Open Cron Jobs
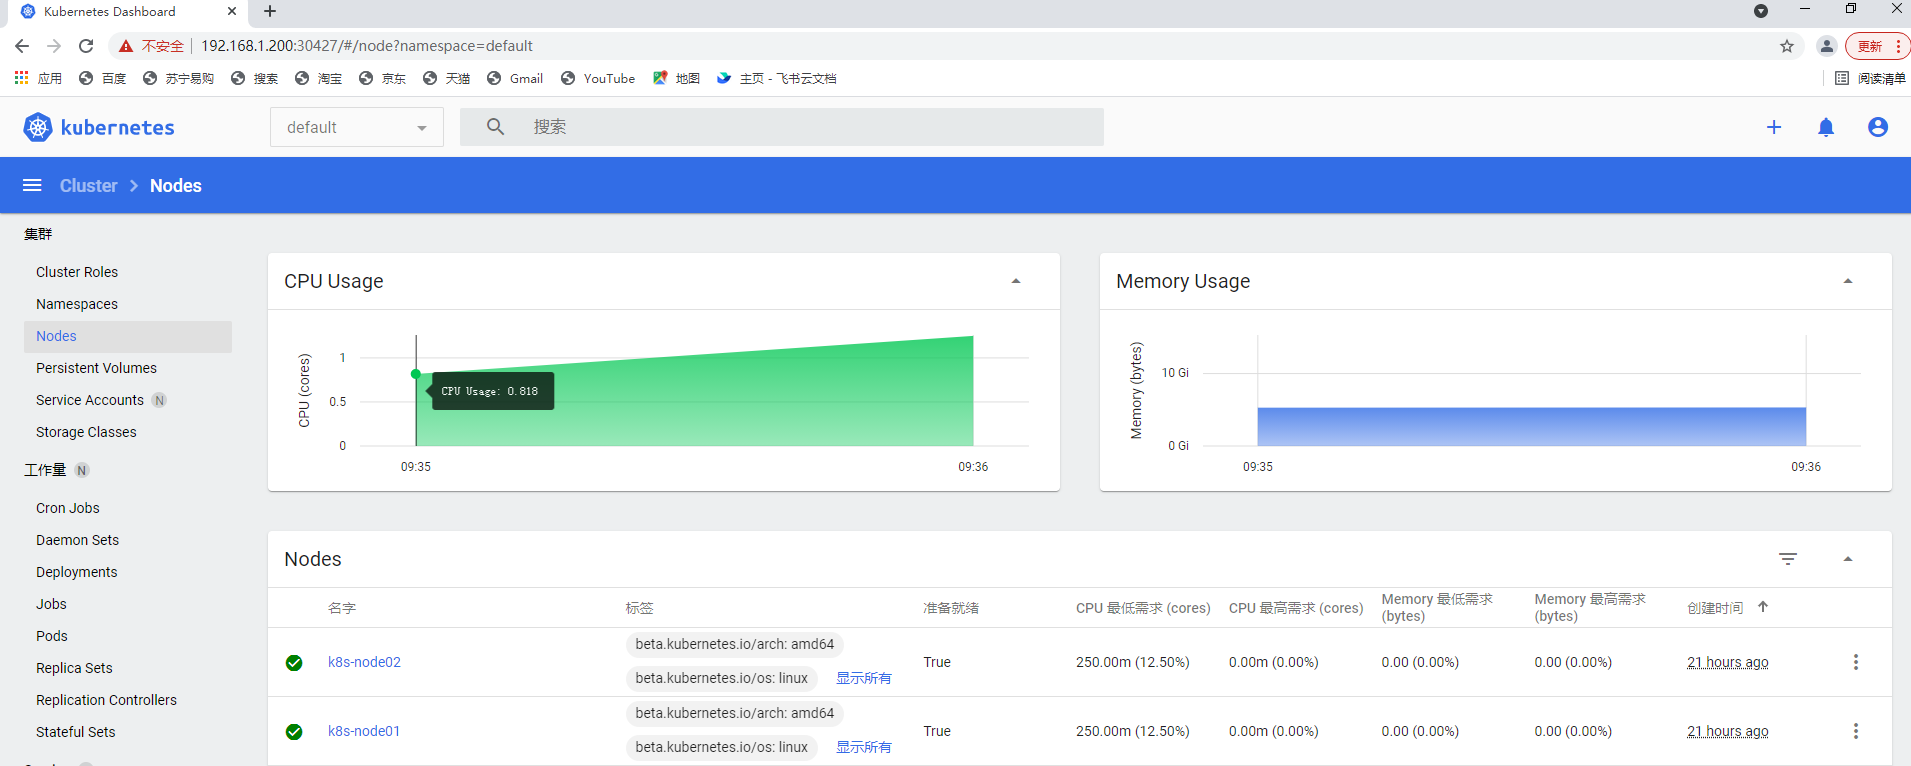 click(68, 508)
